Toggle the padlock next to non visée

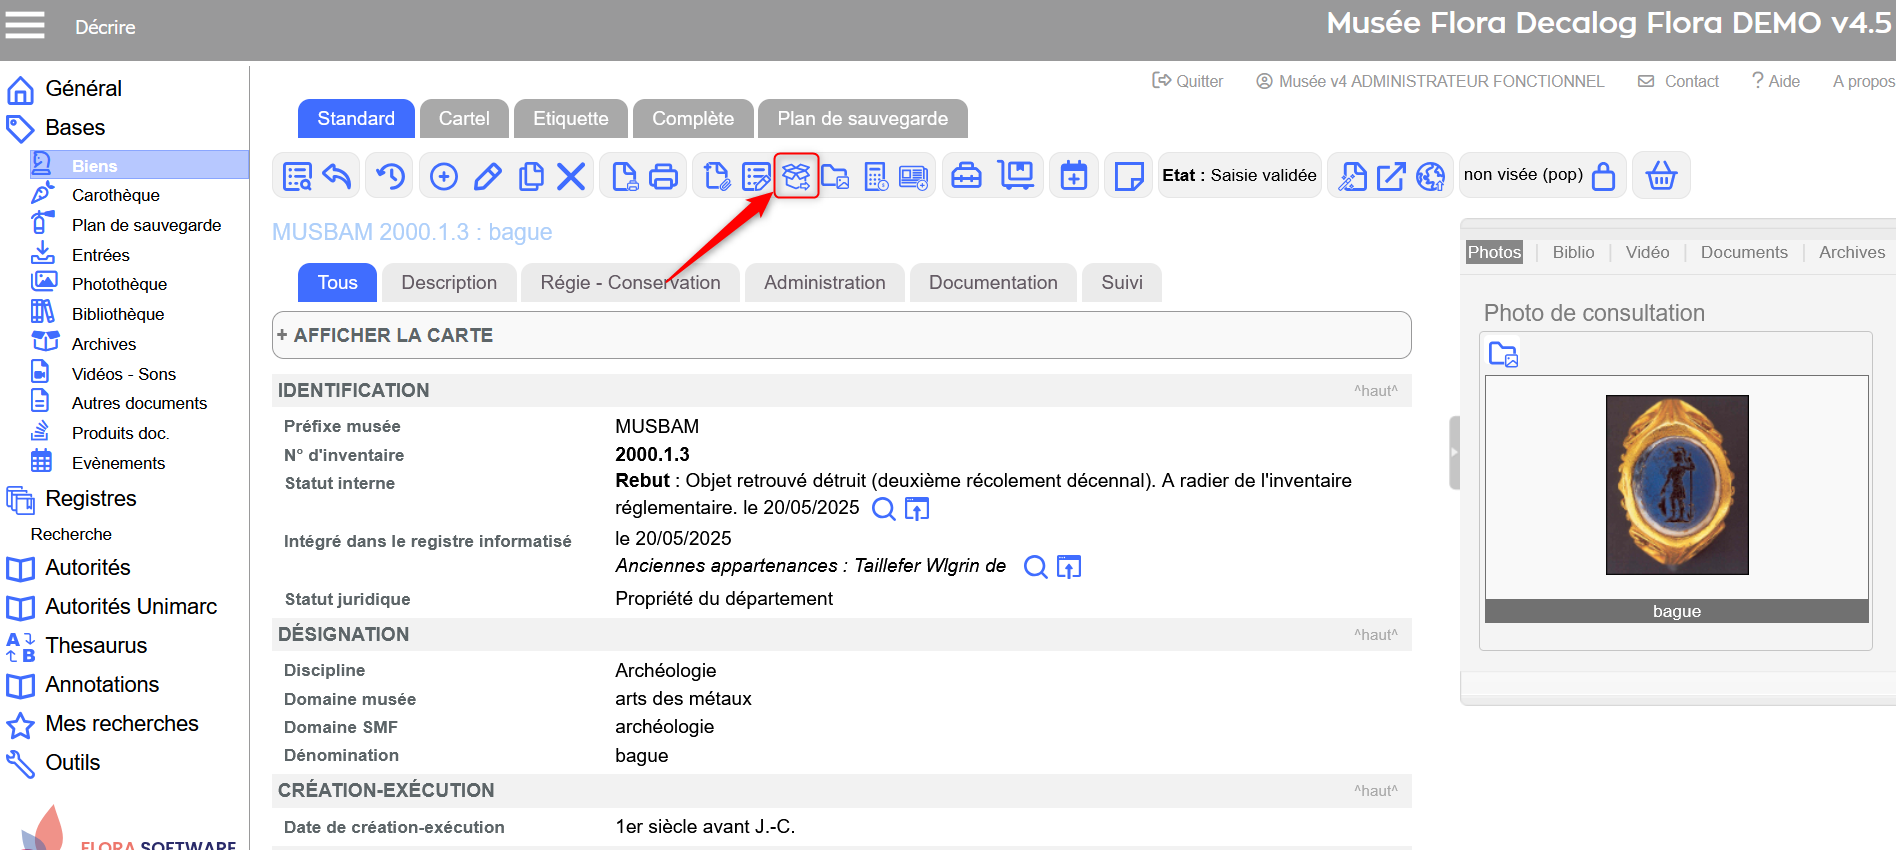click(1603, 176)
